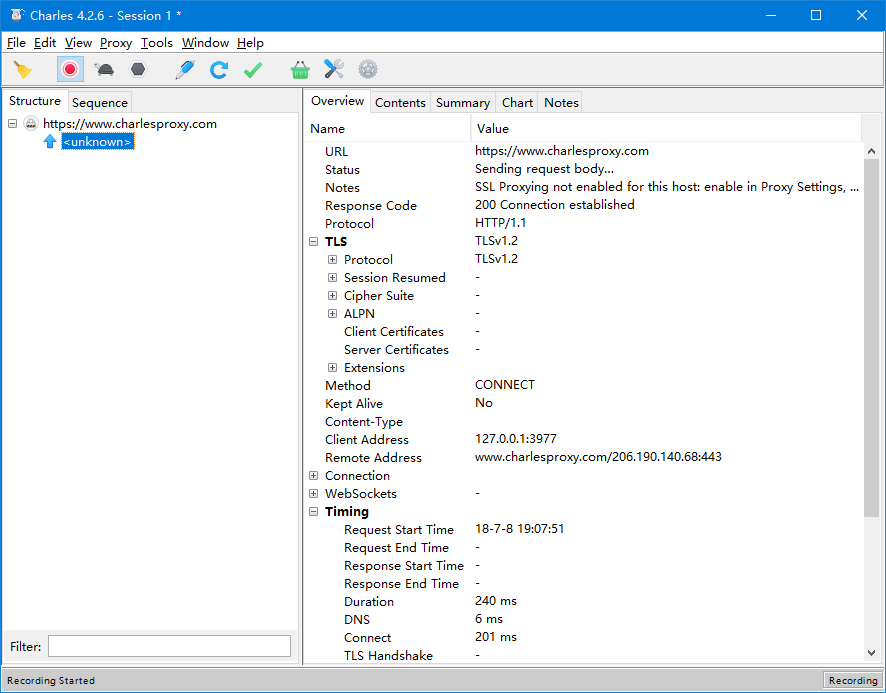Expand the Session Resumed row
Screen dimensions: 886x693
click(332, 278)
